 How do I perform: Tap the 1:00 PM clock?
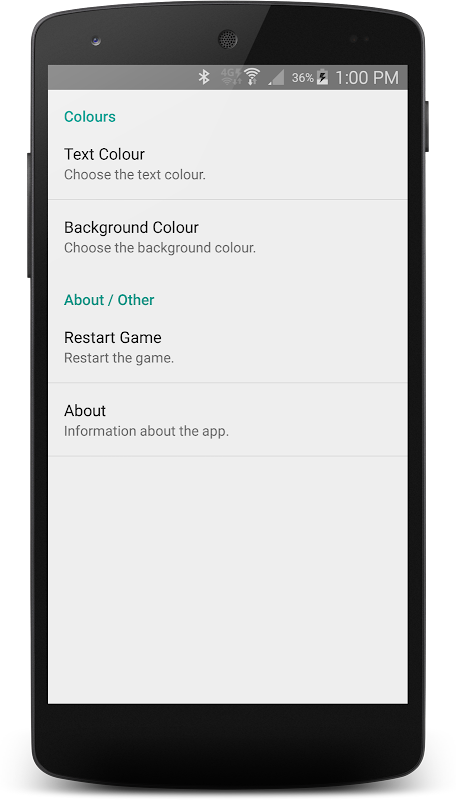pyautogui.click(x=366, y=78)
